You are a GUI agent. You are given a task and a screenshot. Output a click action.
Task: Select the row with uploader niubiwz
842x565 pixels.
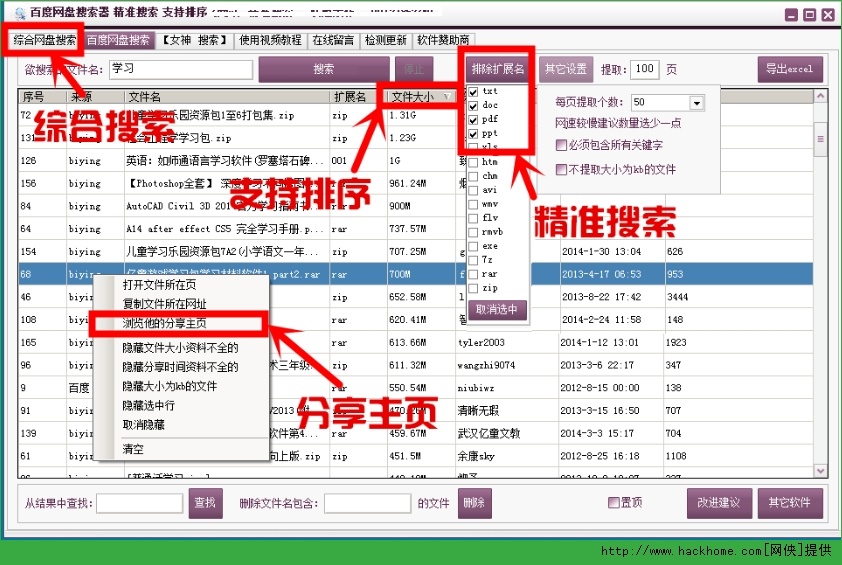coord(416,388)
